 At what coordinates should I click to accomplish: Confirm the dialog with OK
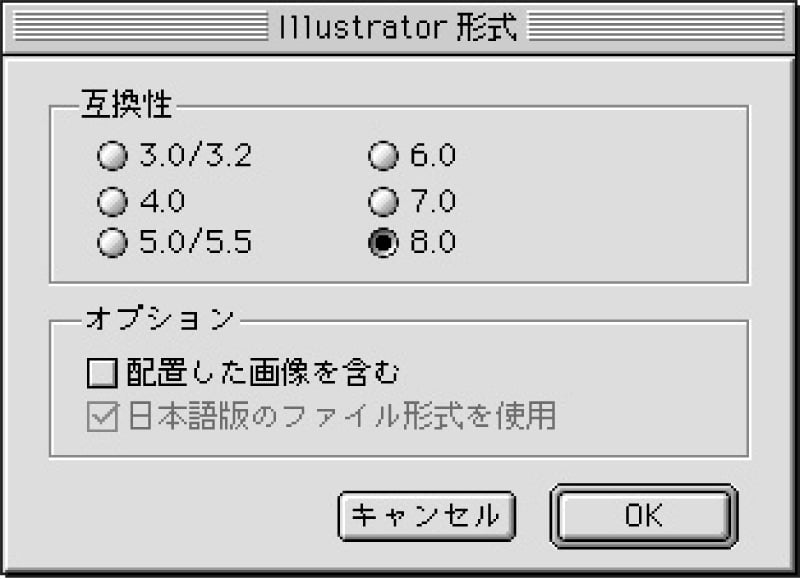(x=643, y=515)
